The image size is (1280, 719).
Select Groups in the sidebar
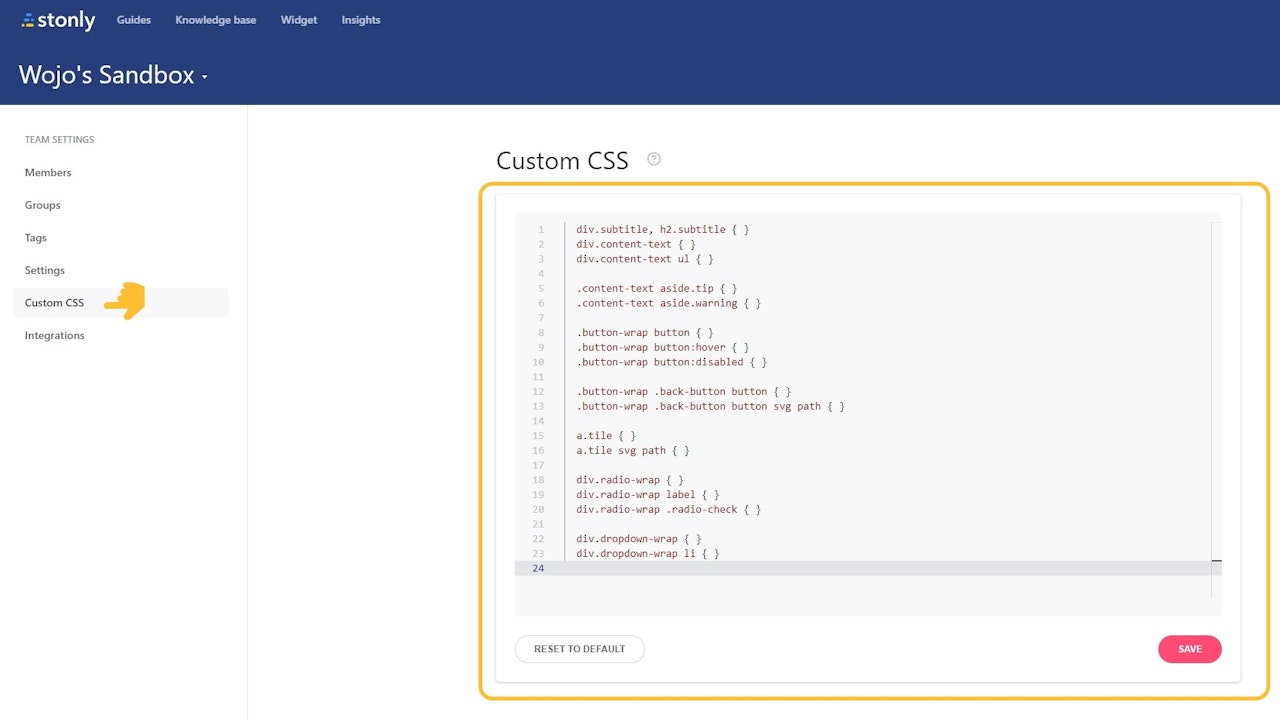point(42,205)
